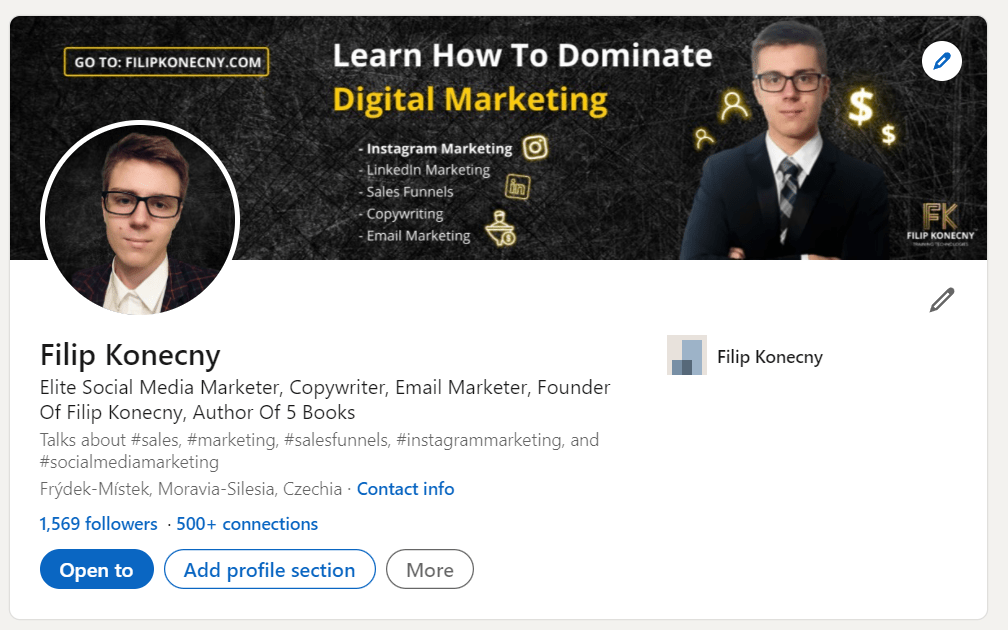
Task: Click the yellow Digital Marketing banner text
Action: click(x=470, y=99)
